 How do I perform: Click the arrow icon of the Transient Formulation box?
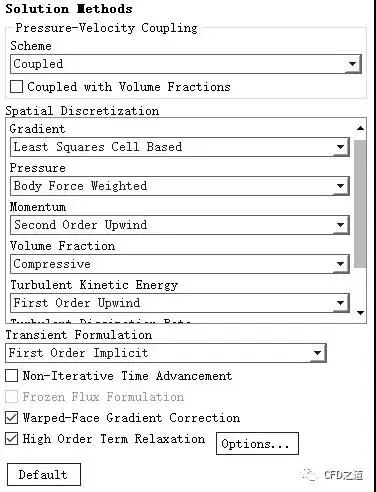pos(317,353)
